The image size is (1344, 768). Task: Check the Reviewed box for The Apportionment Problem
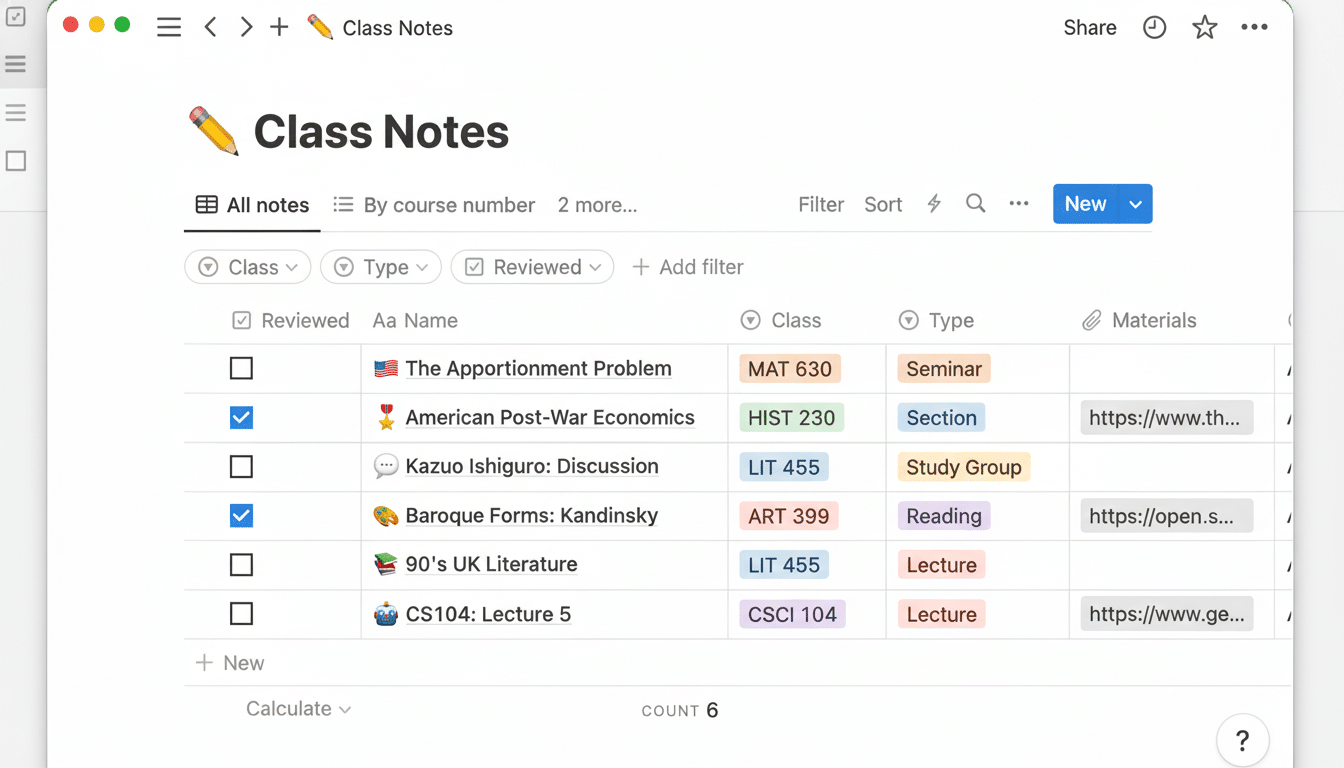[241, 368]
